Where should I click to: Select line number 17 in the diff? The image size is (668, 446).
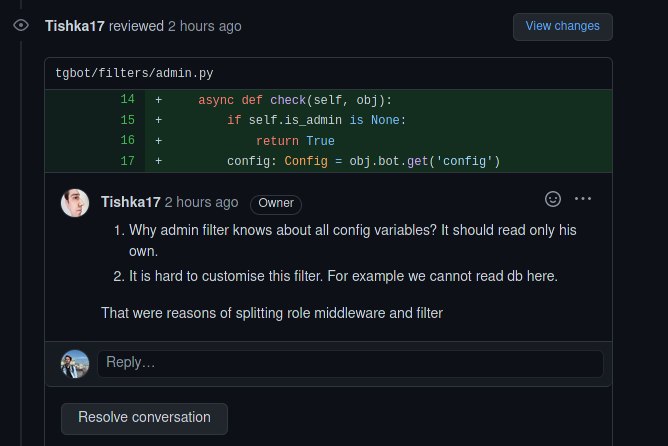pos(127,161)
